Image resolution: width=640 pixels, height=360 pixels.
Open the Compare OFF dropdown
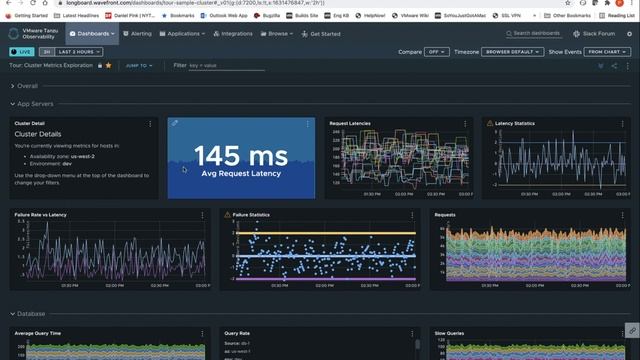point(436,52)
